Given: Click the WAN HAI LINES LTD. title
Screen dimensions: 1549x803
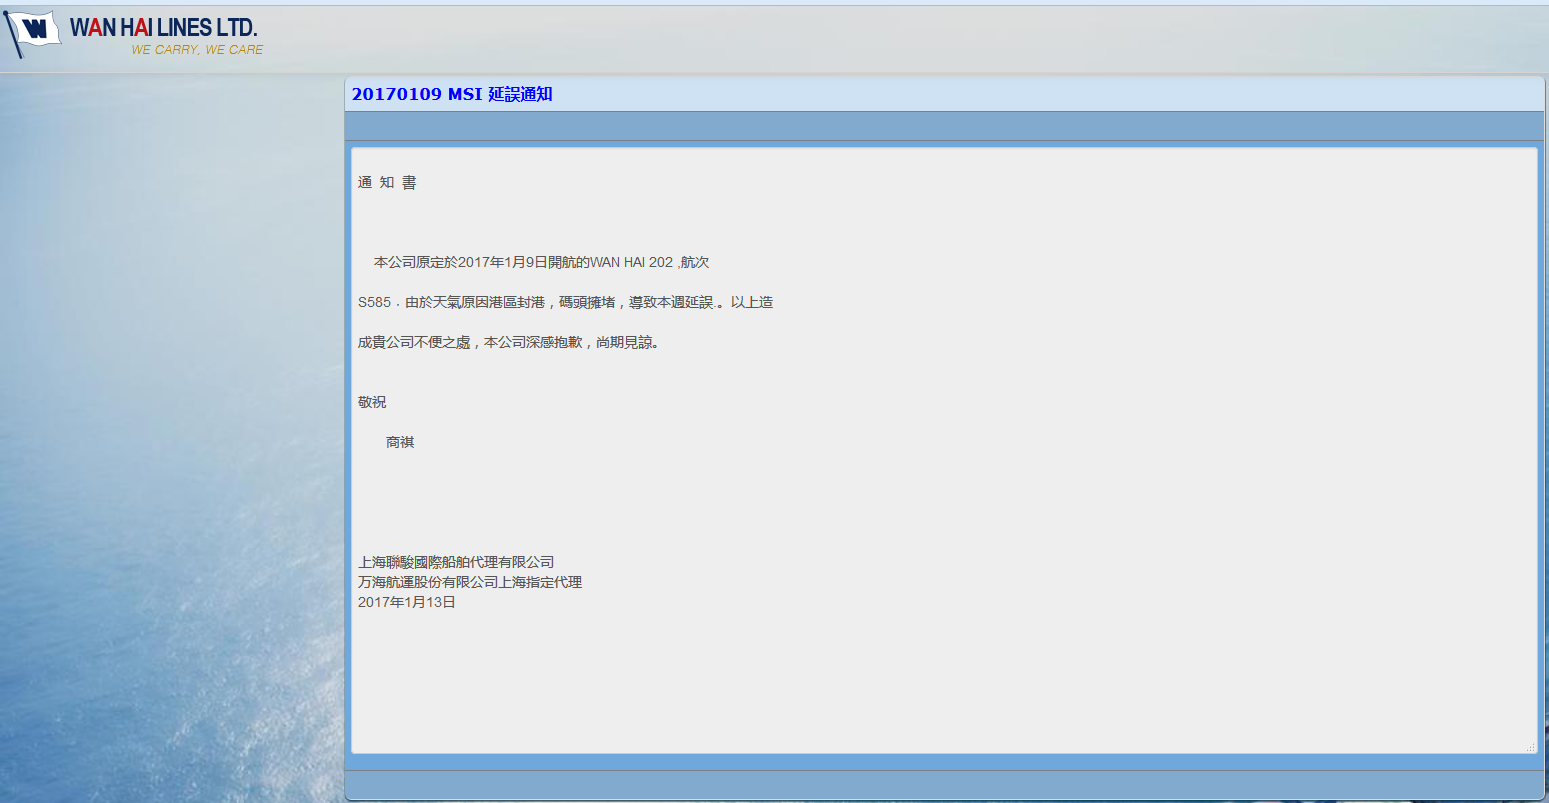Looking at the screenshot, I should pyautogui.click(x=164, y=28).
